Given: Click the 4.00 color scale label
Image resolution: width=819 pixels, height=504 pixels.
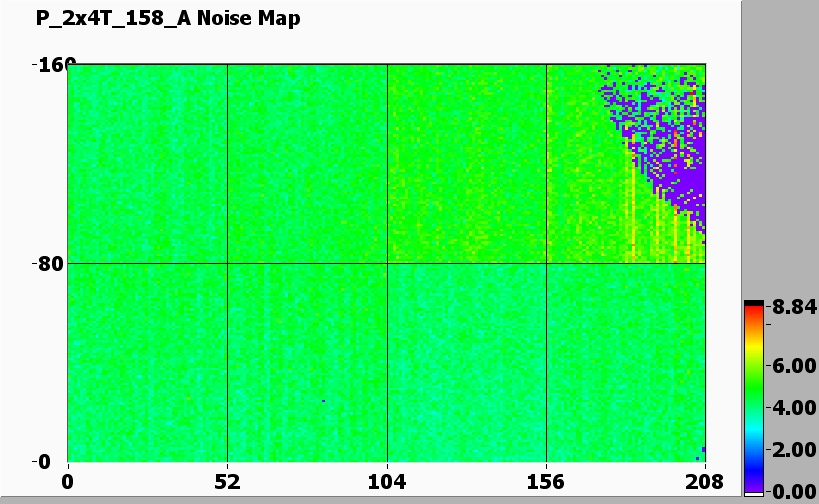Looking at the screenshot, I should [790, 408].
